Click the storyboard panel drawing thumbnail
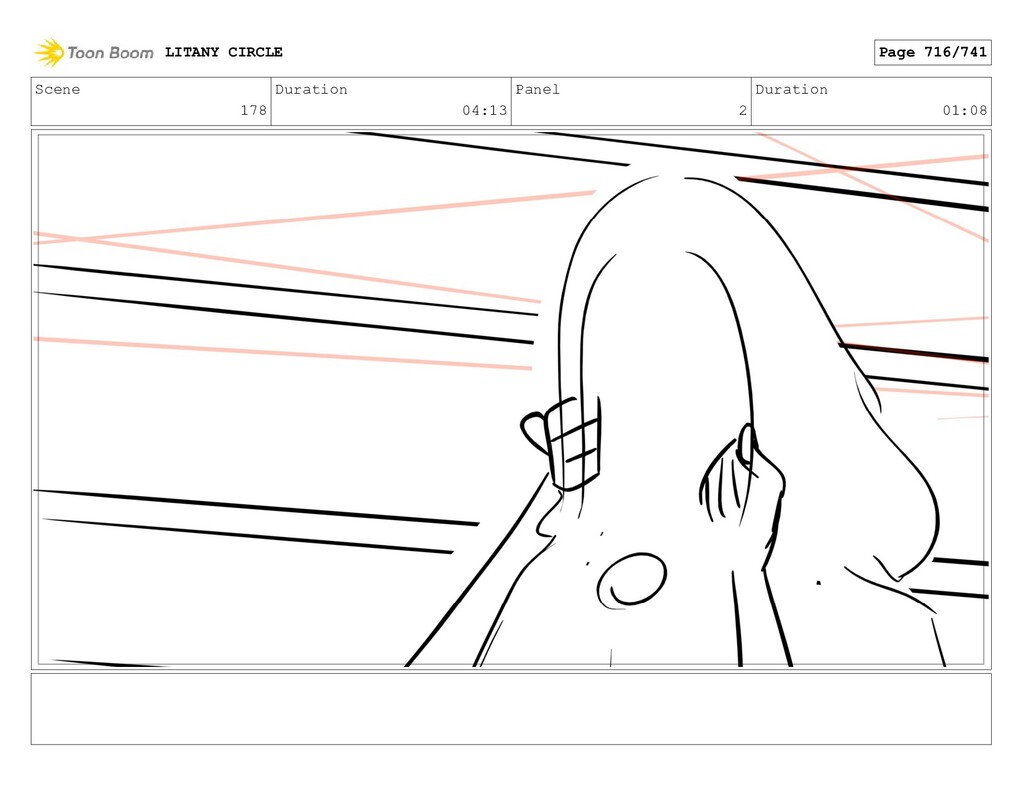Image resolution: width=1024 pixels, height=791 pixels. tap(511, 400)
